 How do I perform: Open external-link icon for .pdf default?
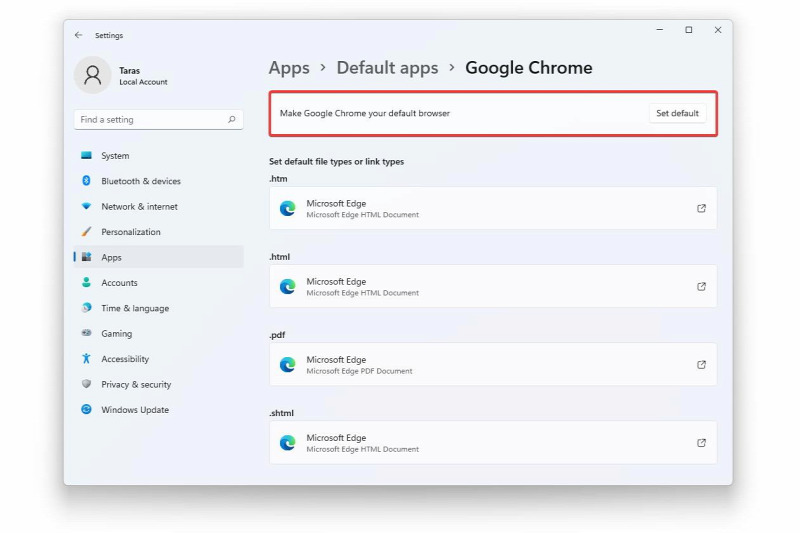click(x=701, y=364)
